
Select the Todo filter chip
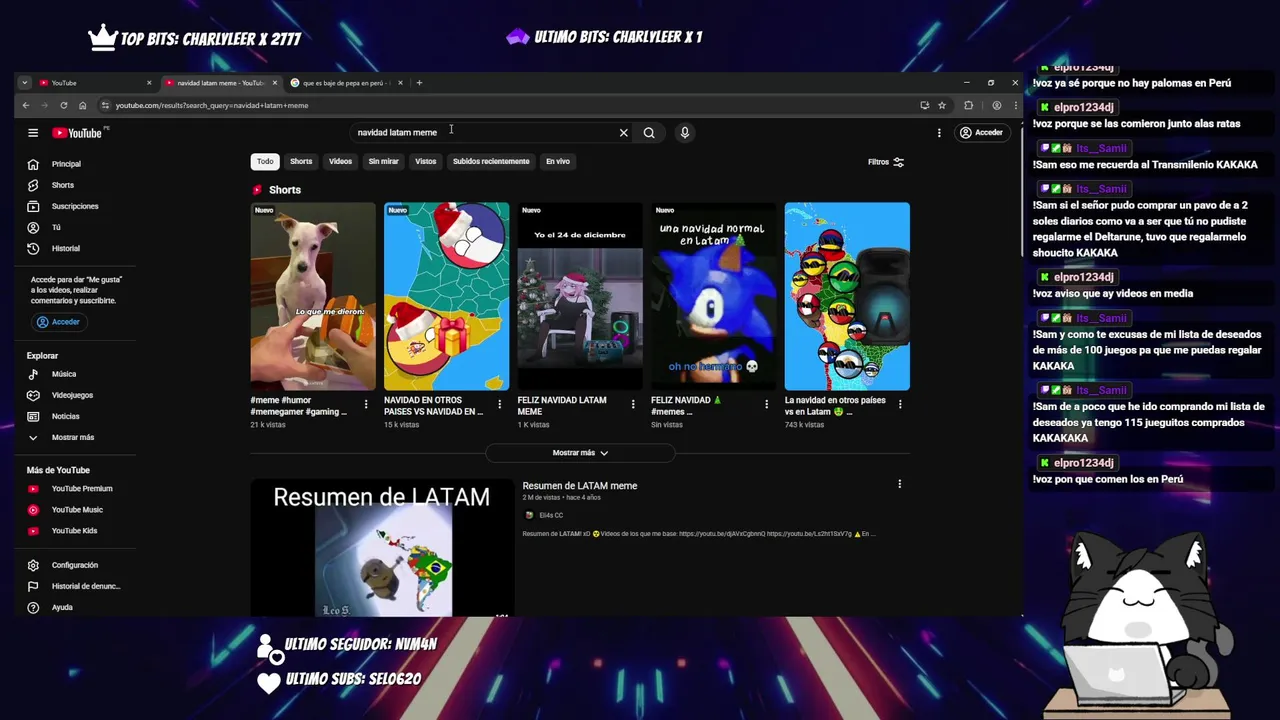pyautogui.click(x=265, y=161)
